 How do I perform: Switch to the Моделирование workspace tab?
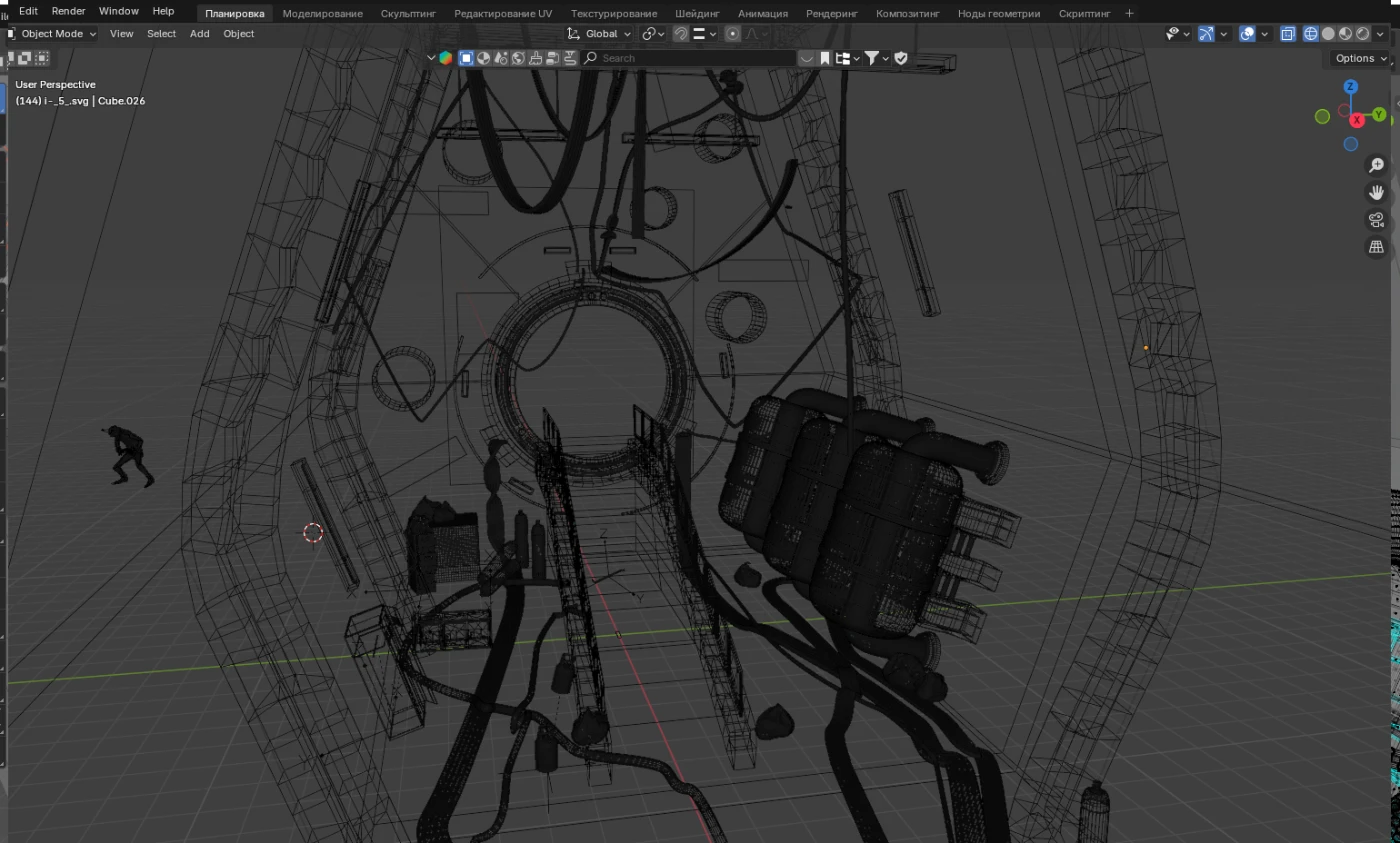pyautogui.click(x=322, y=13)
